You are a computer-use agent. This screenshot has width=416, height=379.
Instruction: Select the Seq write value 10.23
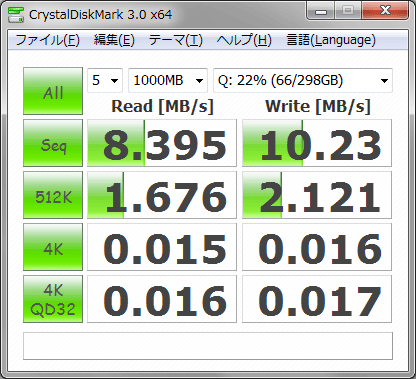click(317, 143)
